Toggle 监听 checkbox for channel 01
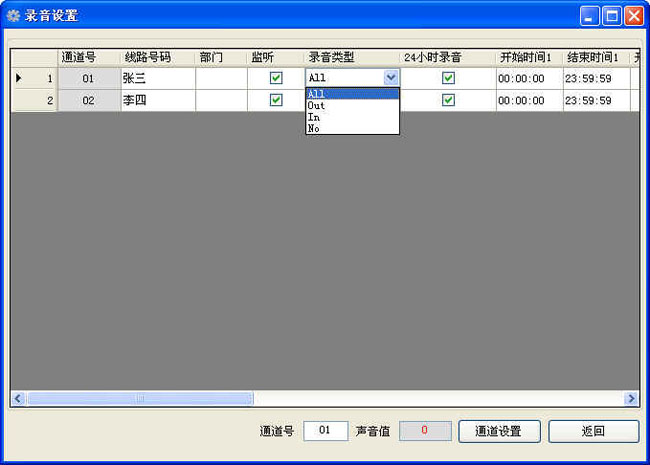 pyautogui.click(x=276, y=78)
